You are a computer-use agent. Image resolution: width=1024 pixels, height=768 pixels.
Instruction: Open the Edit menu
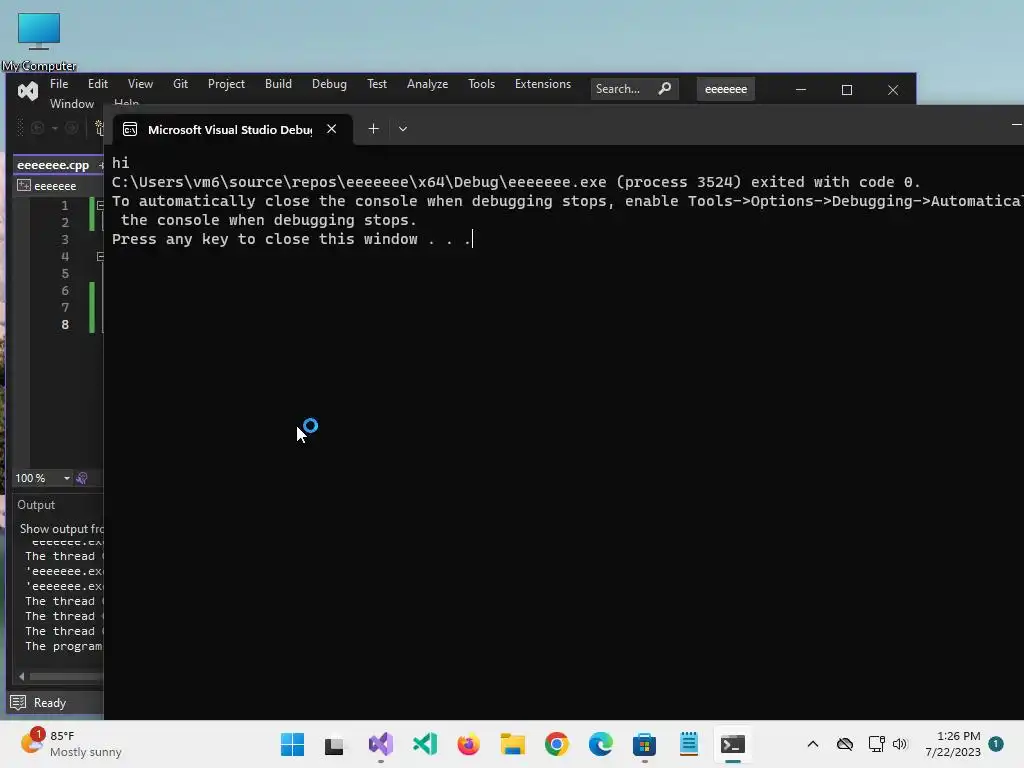coord(97,84)
